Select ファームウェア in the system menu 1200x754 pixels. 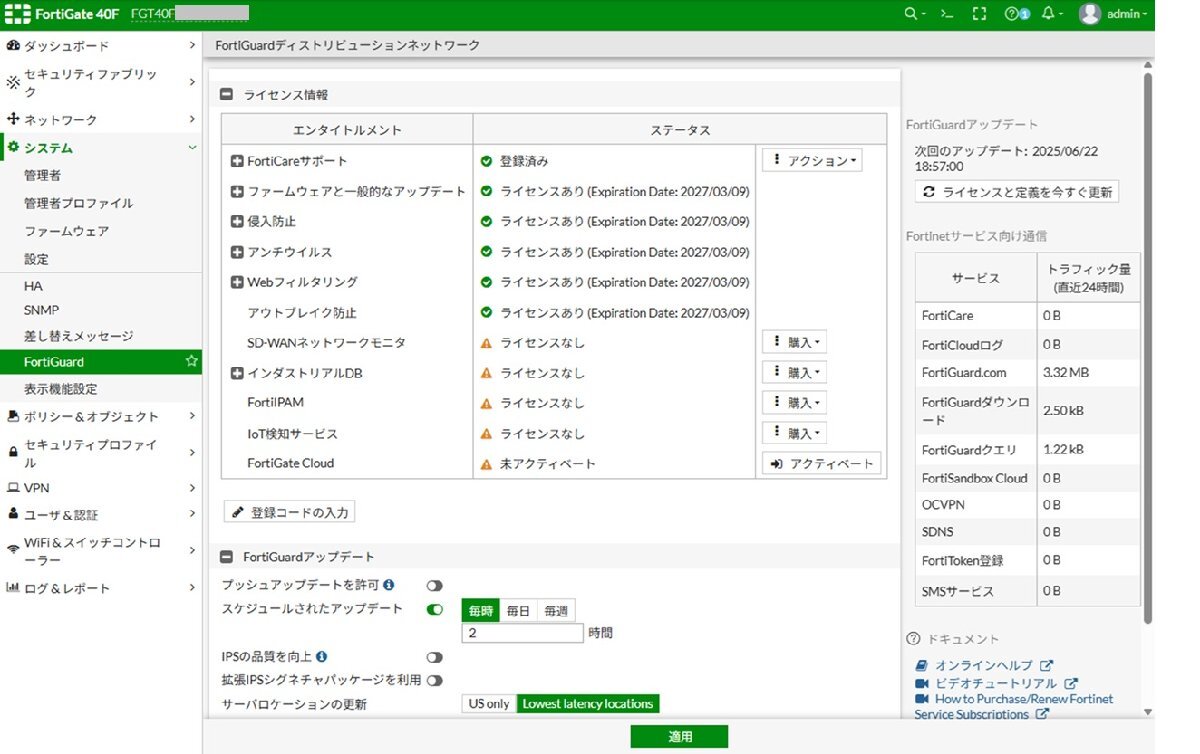[x=66, y=231]
